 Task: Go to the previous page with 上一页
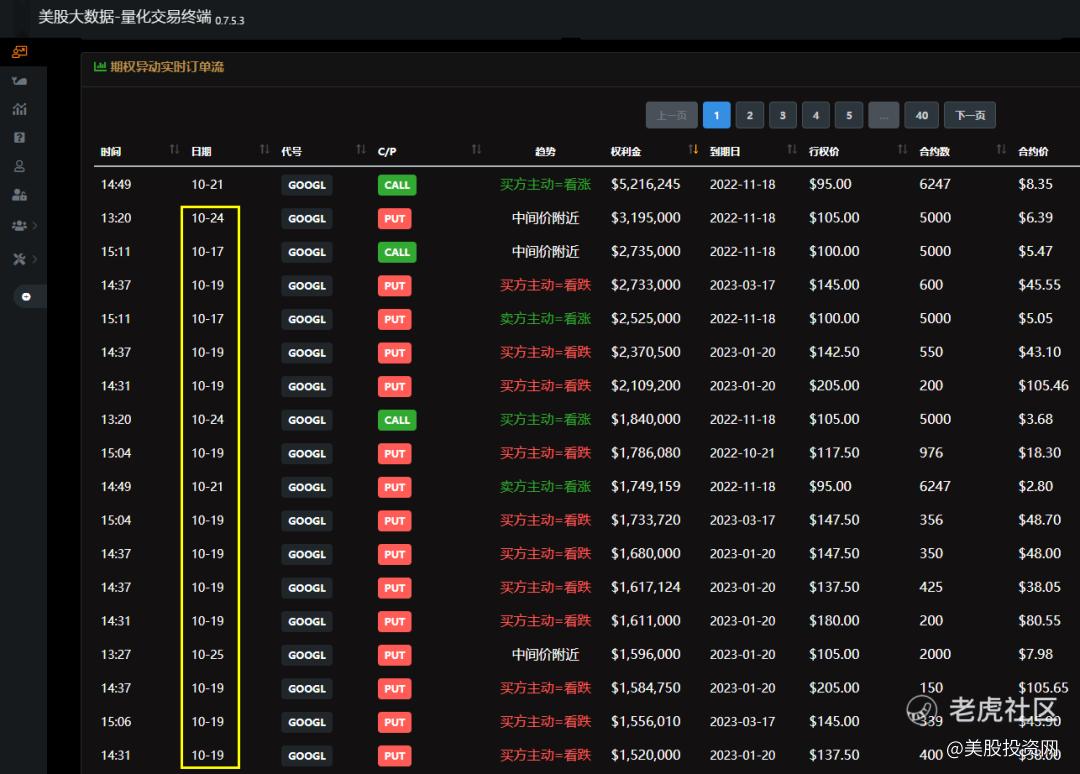672,115
